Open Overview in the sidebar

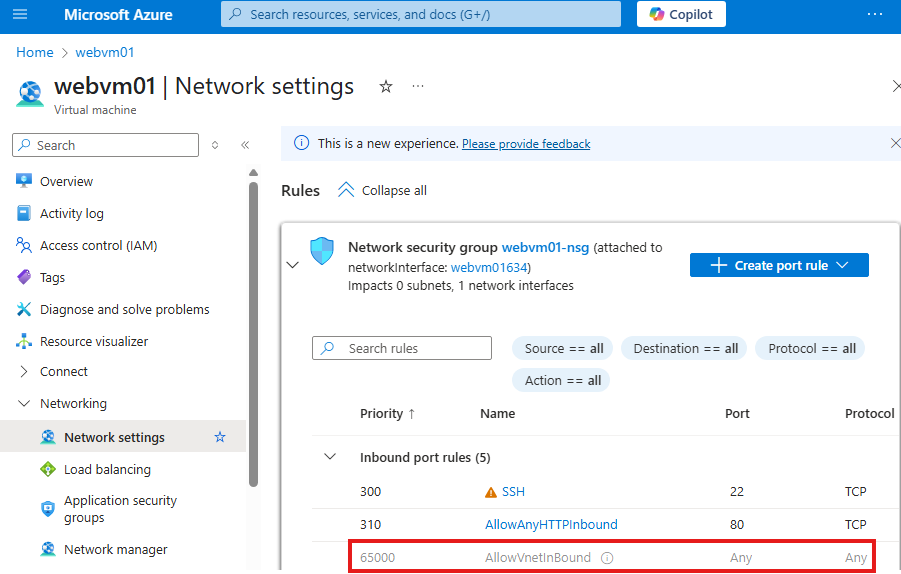click(x=66, y=182)
